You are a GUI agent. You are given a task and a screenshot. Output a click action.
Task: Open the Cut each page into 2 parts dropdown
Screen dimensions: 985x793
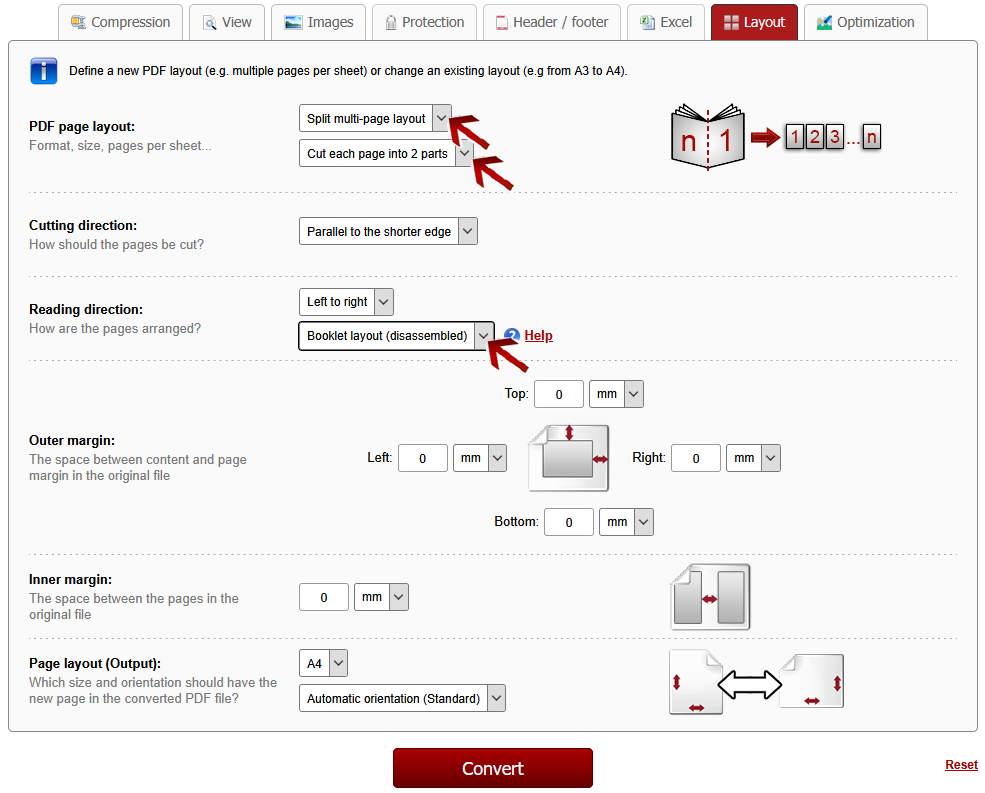386,154
